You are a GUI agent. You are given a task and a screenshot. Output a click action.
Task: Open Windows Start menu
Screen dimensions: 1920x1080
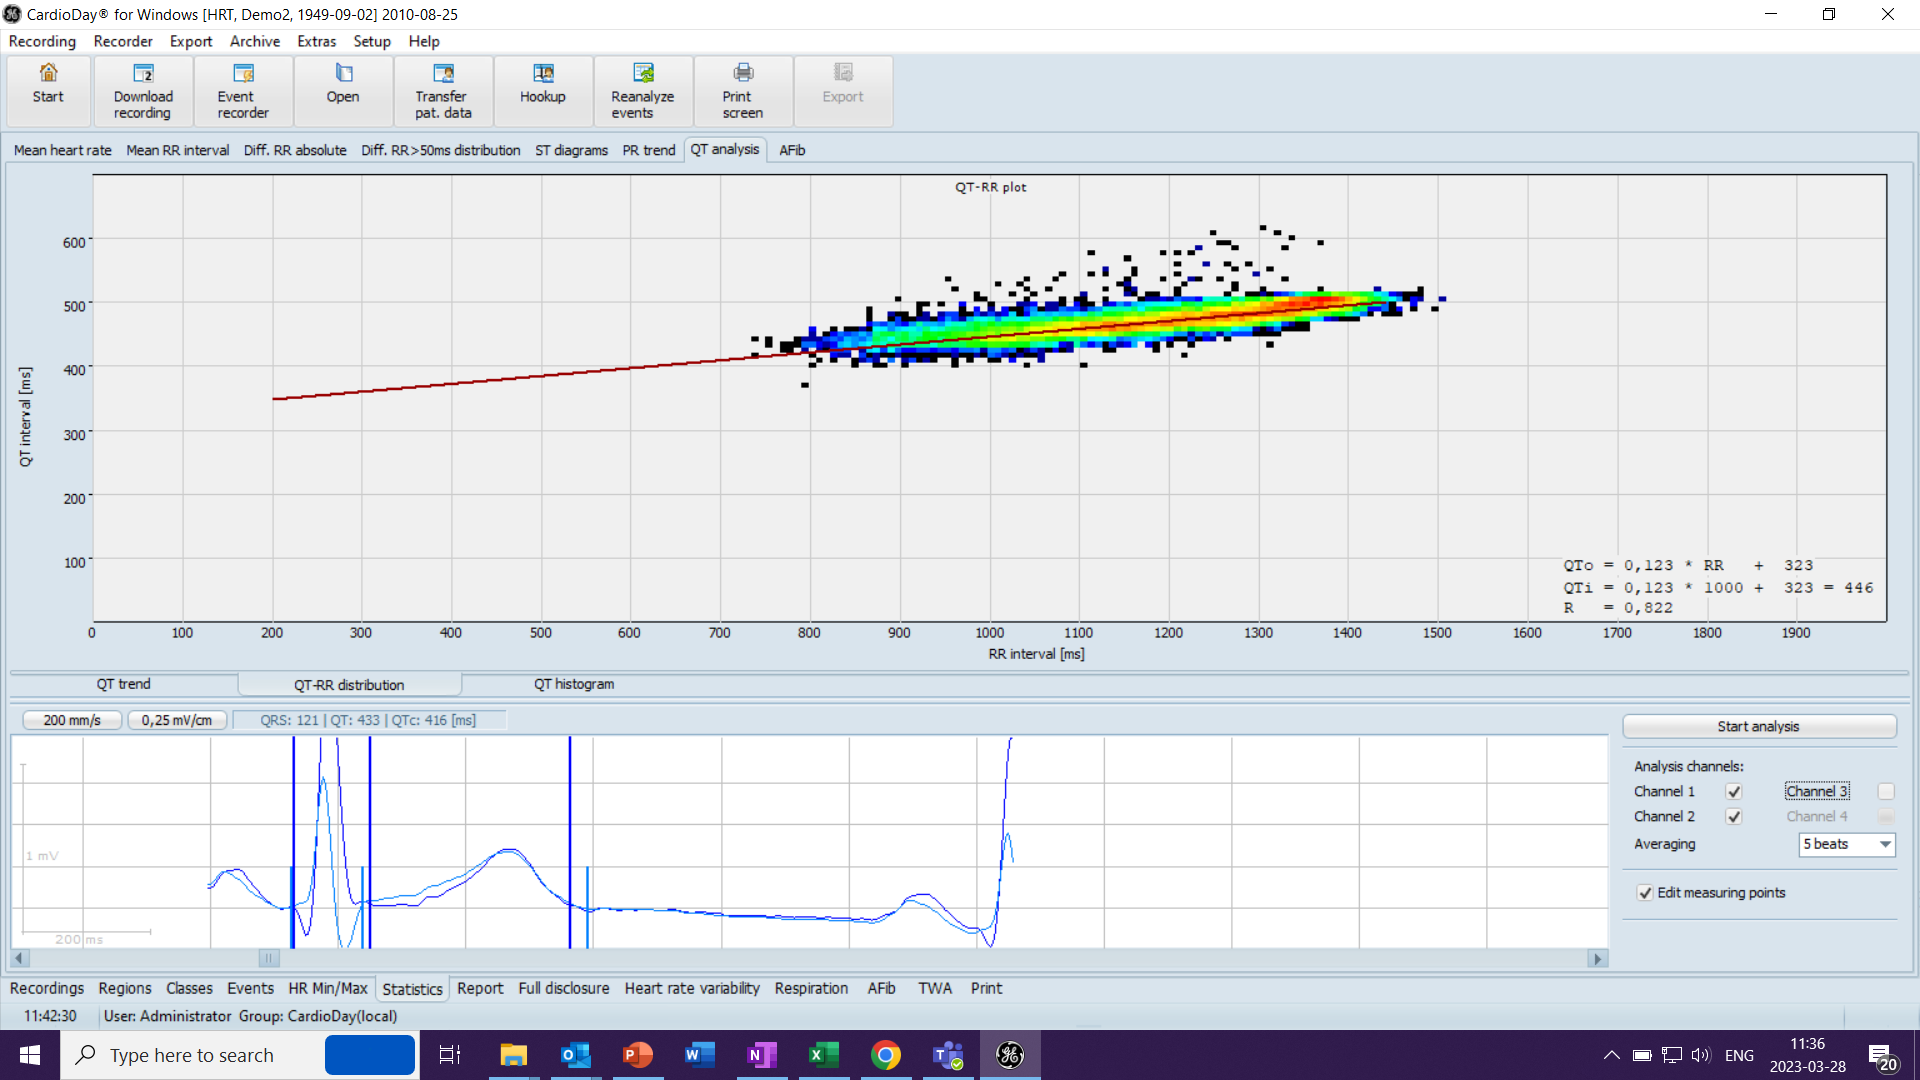[30, 1055]
